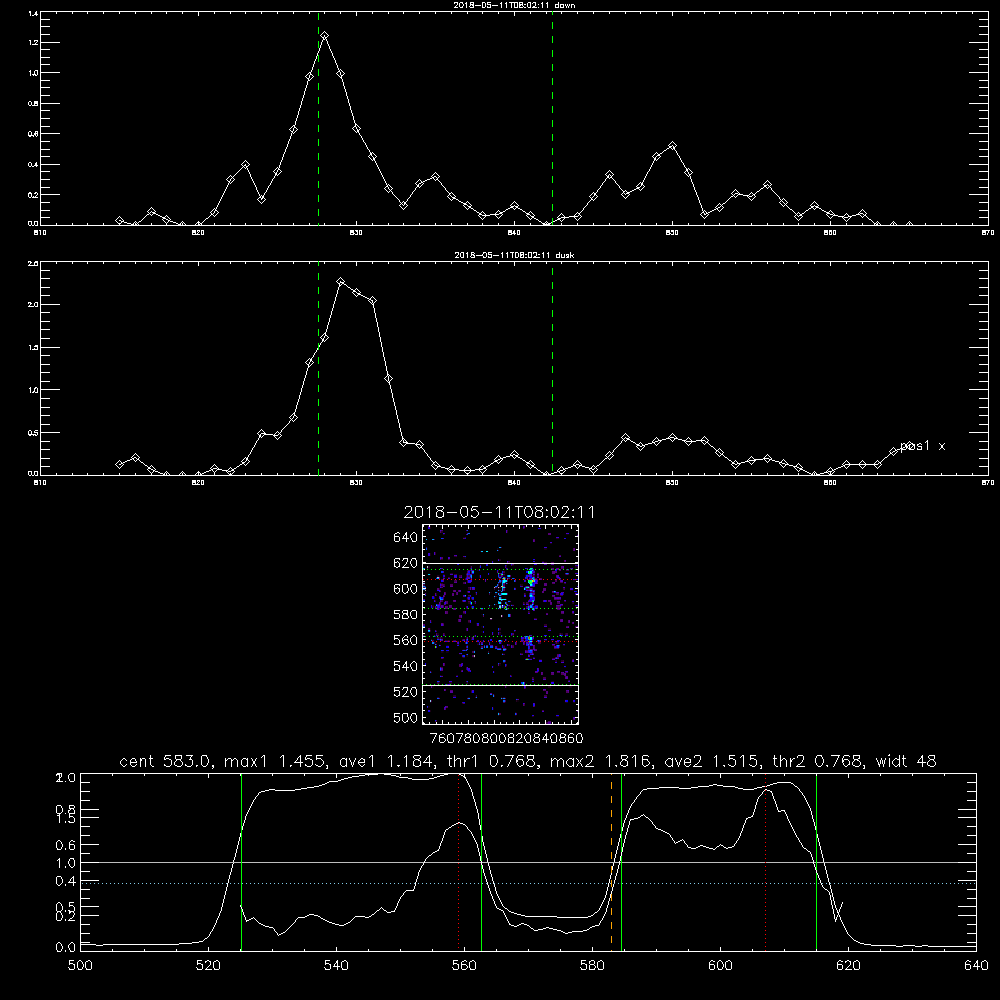Click the '2018-05-11T08:02:11 dusk' plot title
Image resolution: width=1000 pixels, height=1000 pixels.
pyautogui.click(x=514, y=255)
